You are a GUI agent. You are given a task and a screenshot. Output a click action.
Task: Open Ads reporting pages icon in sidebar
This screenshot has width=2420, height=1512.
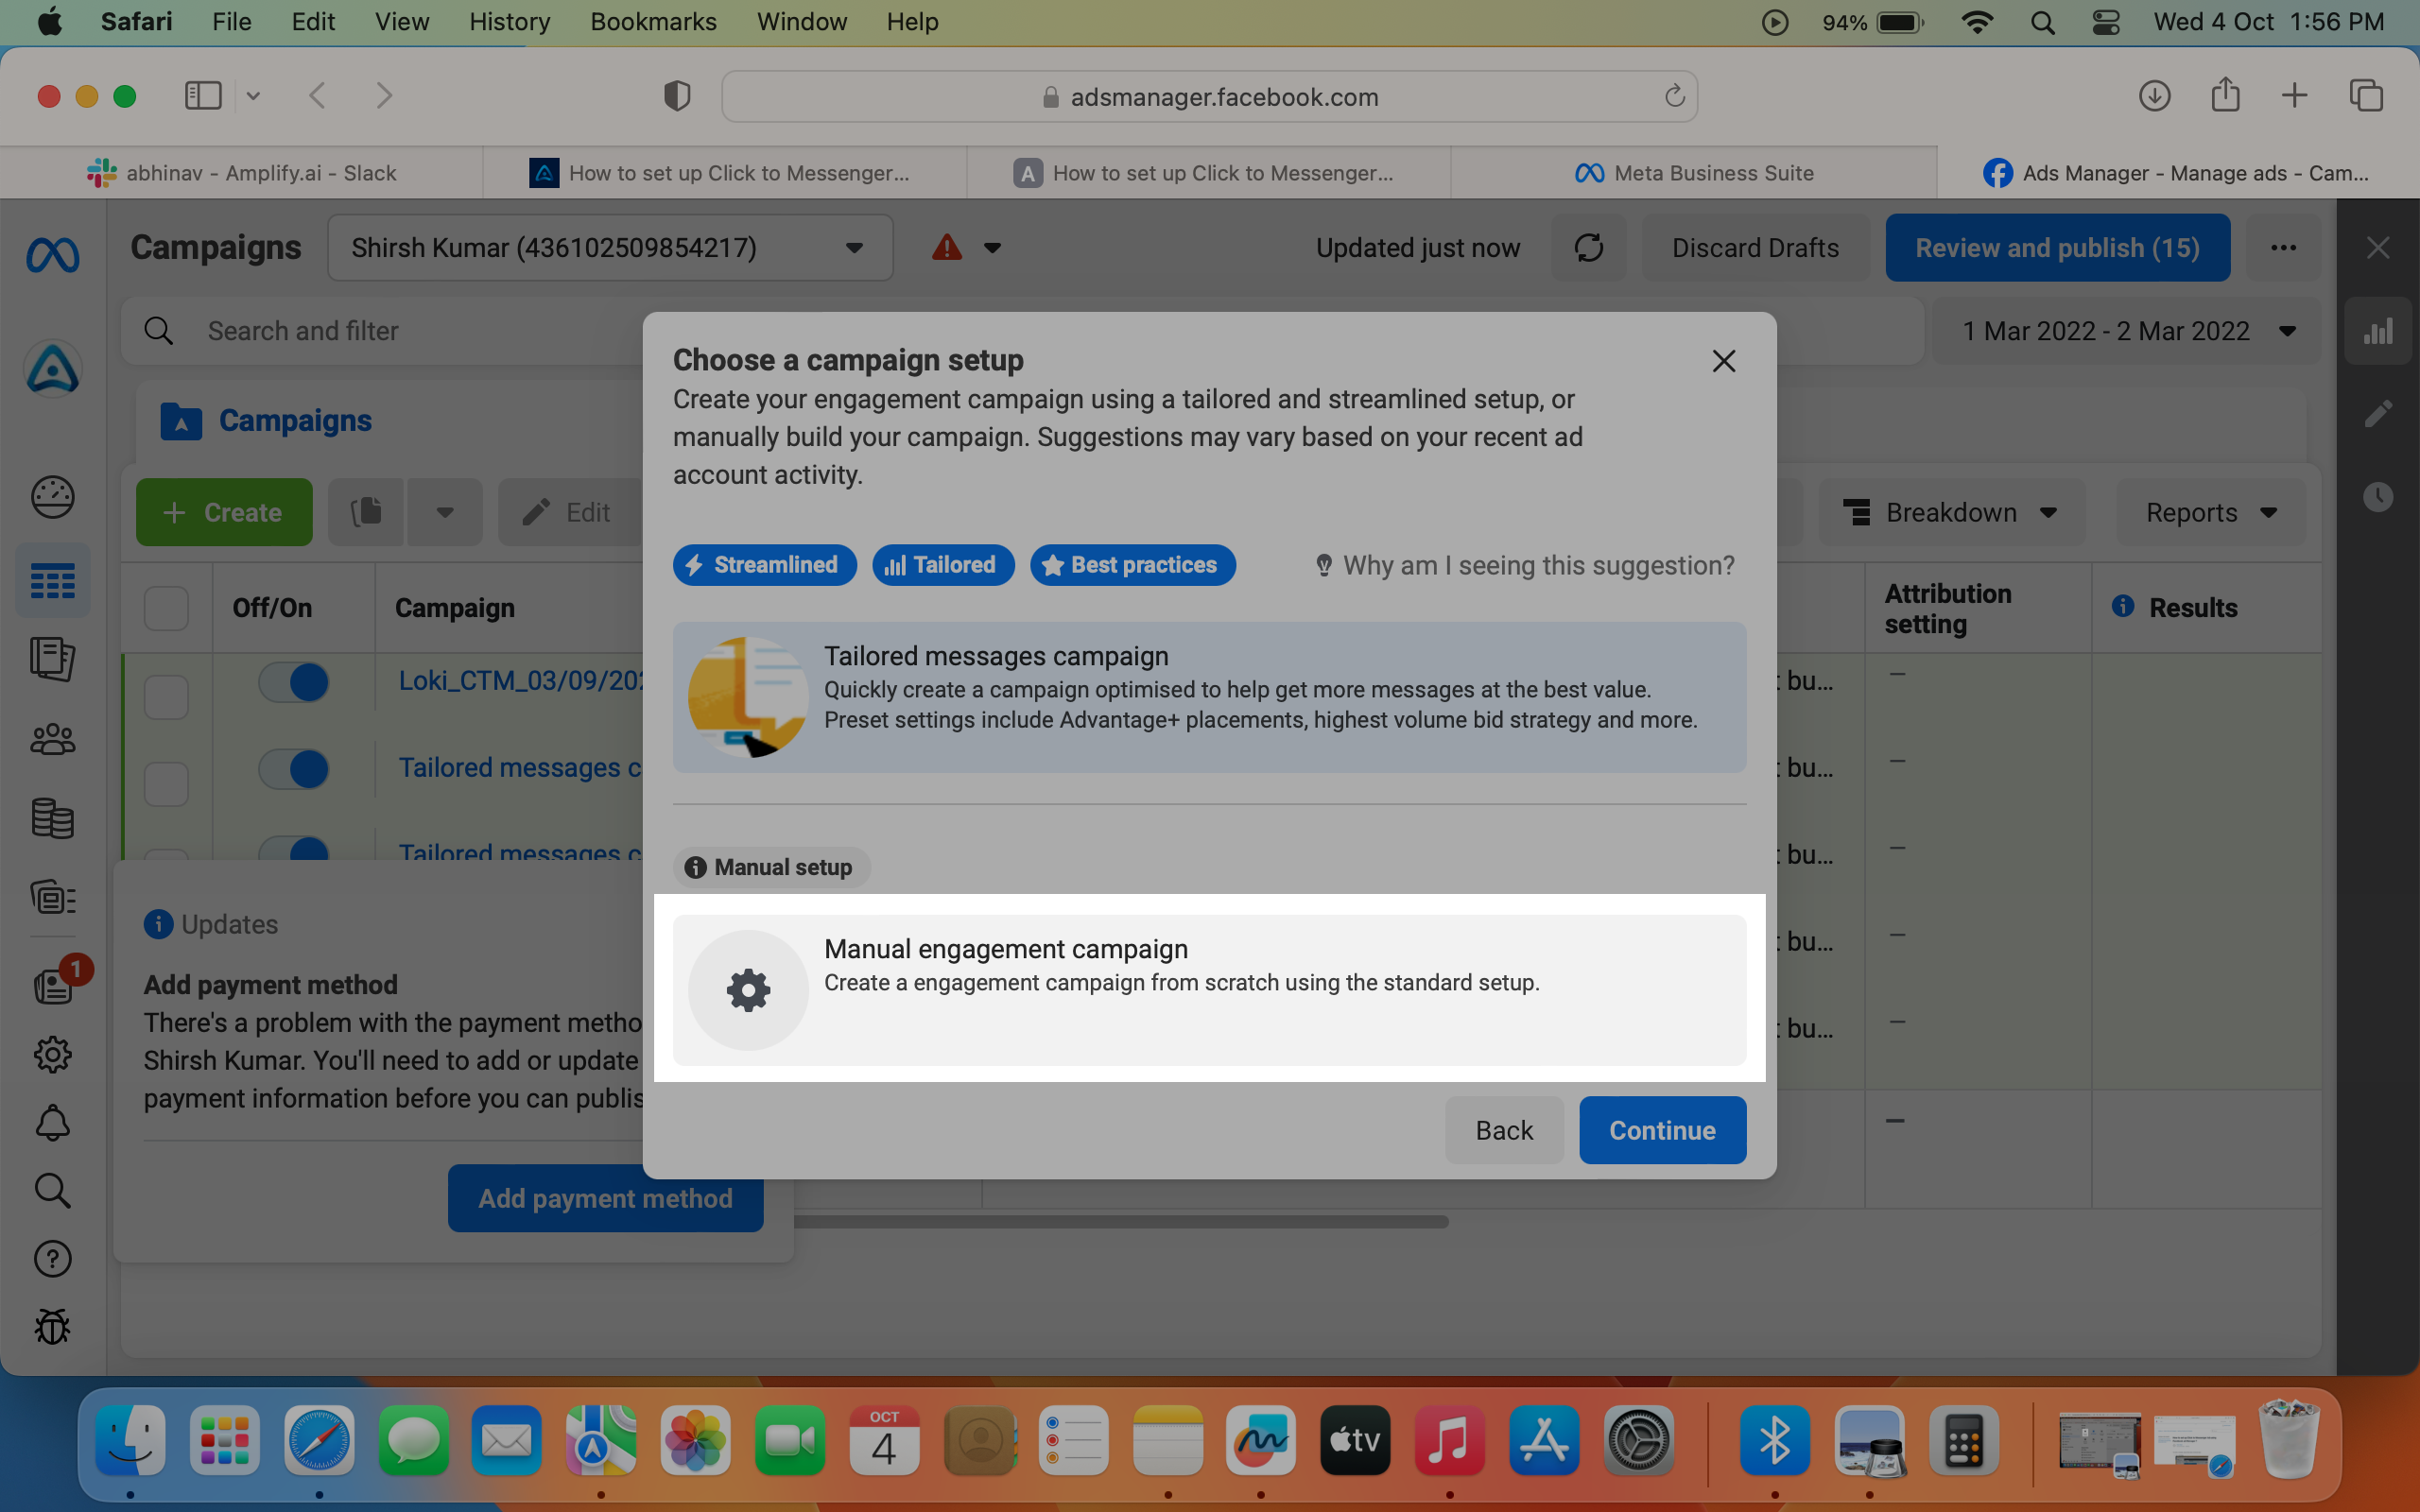(52, 659)
